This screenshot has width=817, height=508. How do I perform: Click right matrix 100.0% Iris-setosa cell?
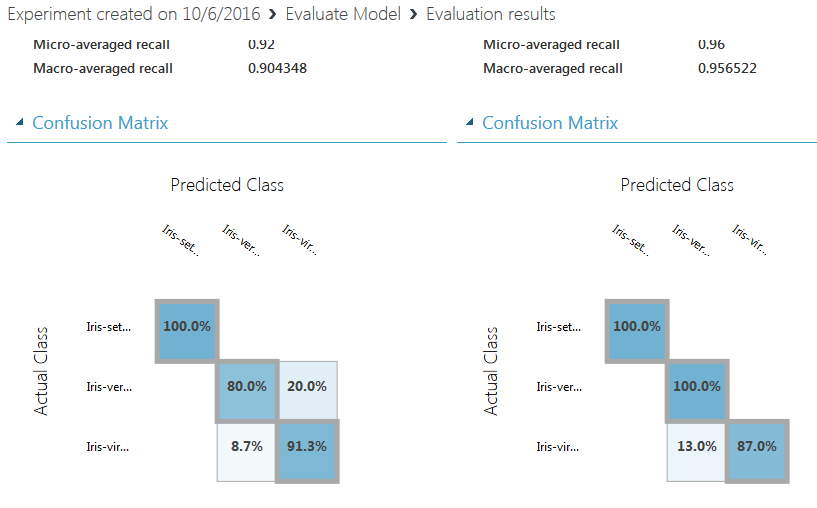tap(637, 327)
